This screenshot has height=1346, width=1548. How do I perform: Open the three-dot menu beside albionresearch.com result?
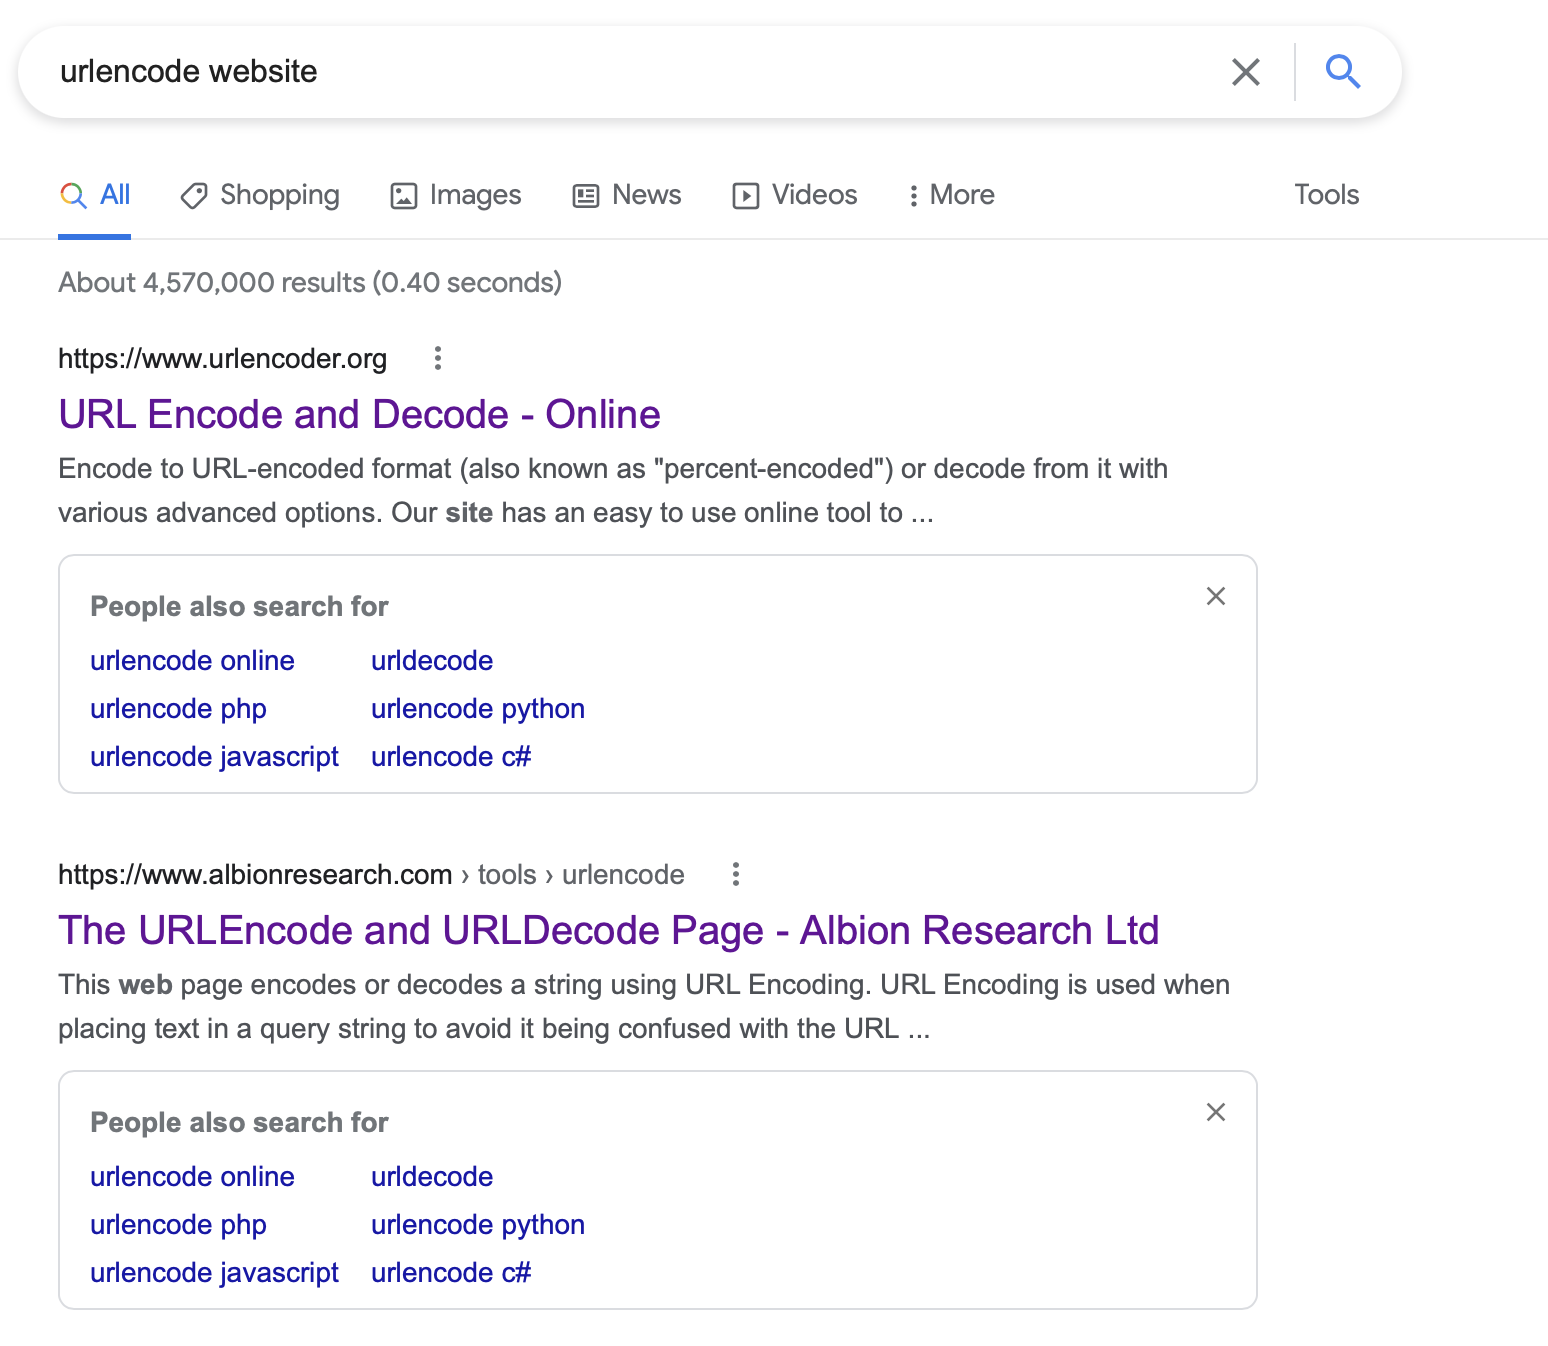735,874
